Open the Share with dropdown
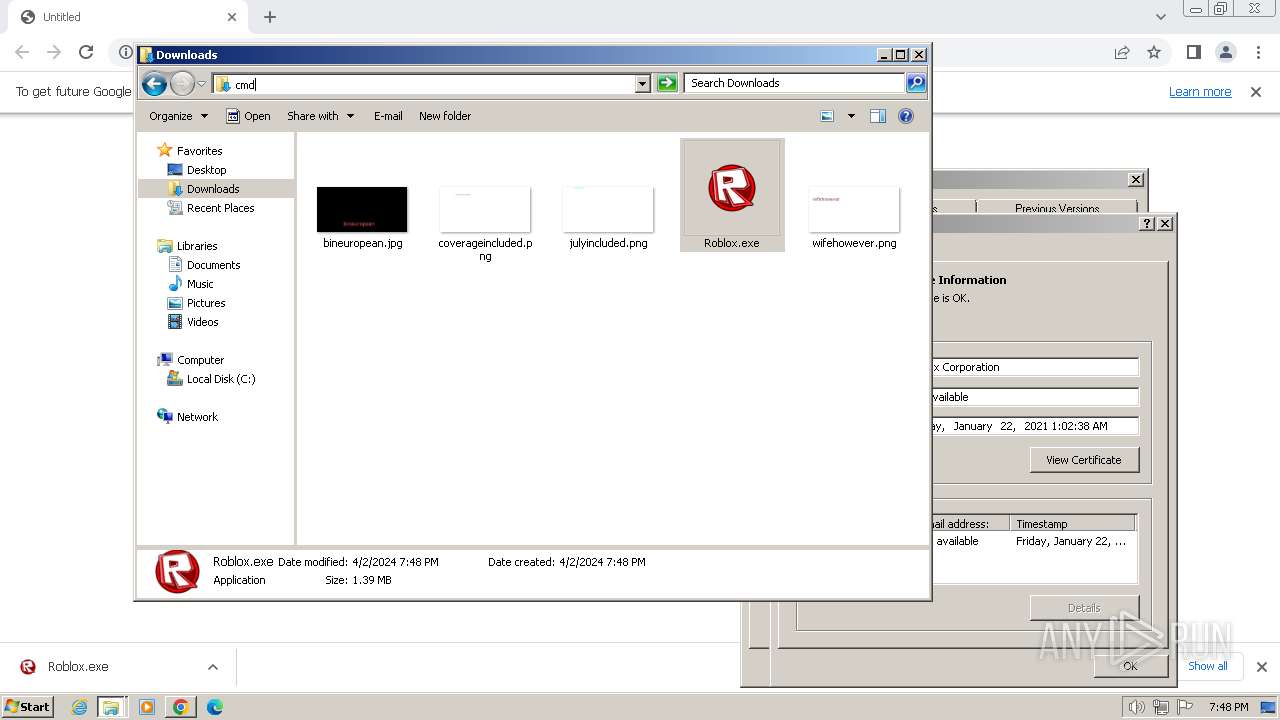 pyautogui.click(x=320, y=116)
